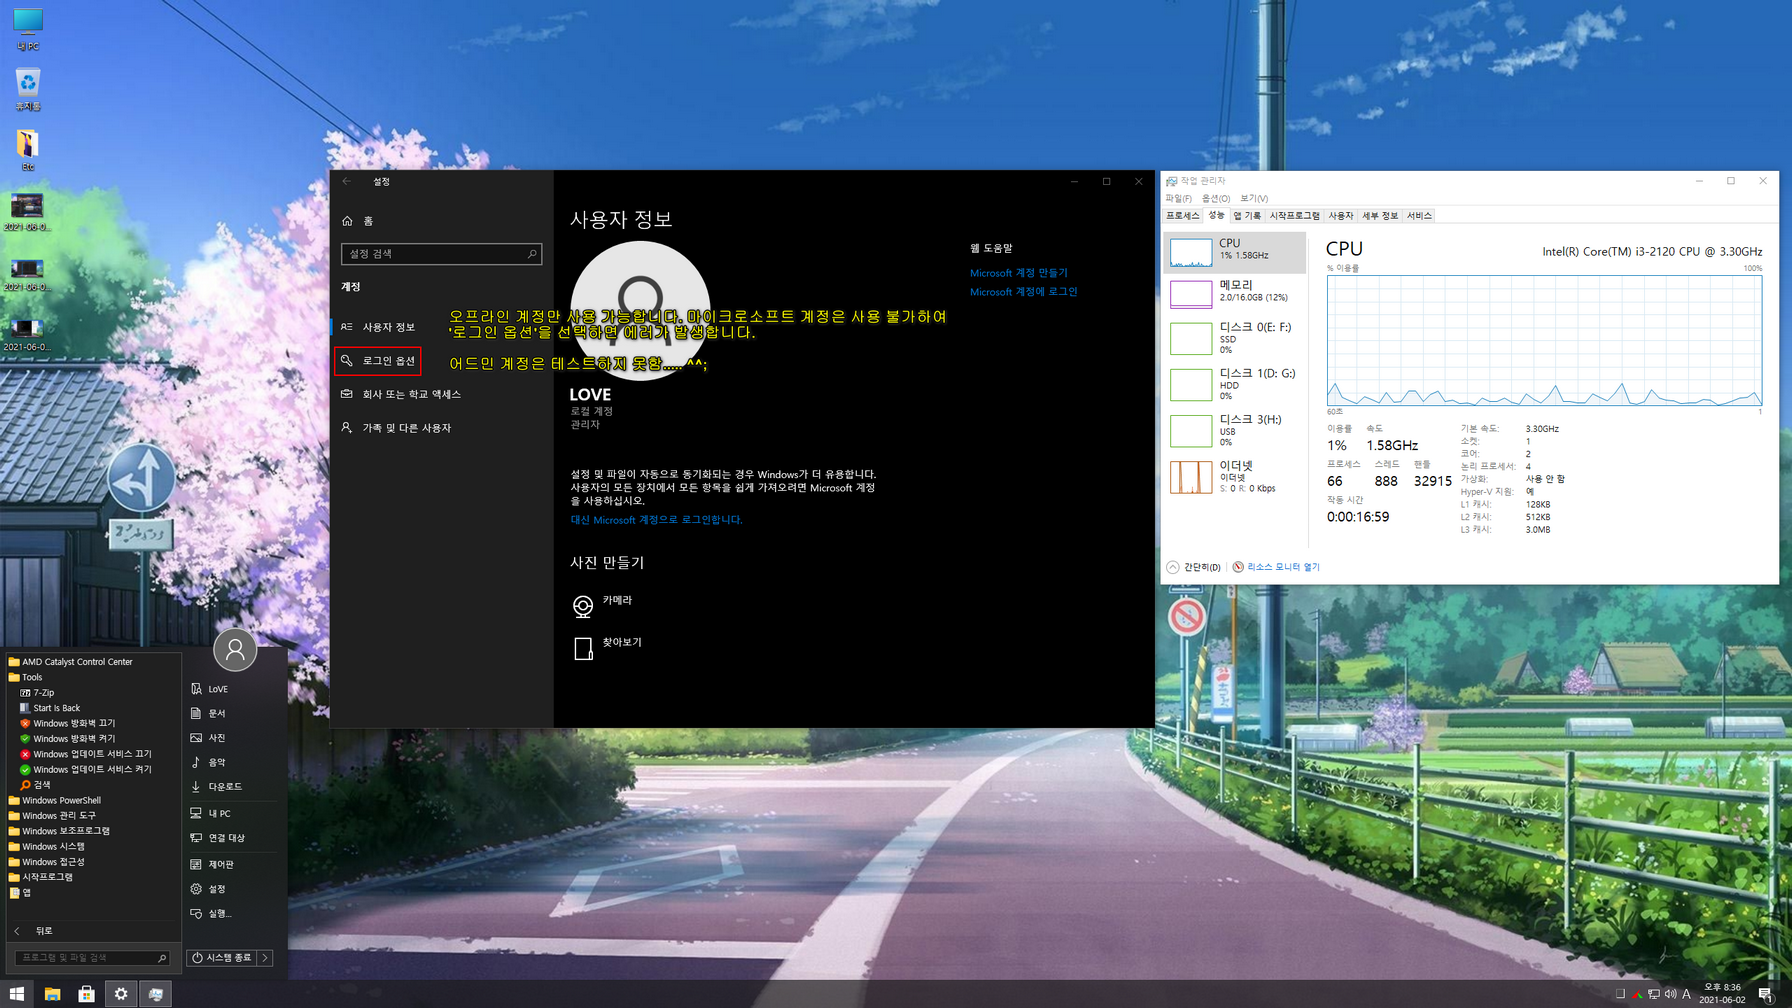This screenshot has height=1008, width=1792.
Task: Expand the Windows 시스템 folder
Action: [x=46, y=847]
